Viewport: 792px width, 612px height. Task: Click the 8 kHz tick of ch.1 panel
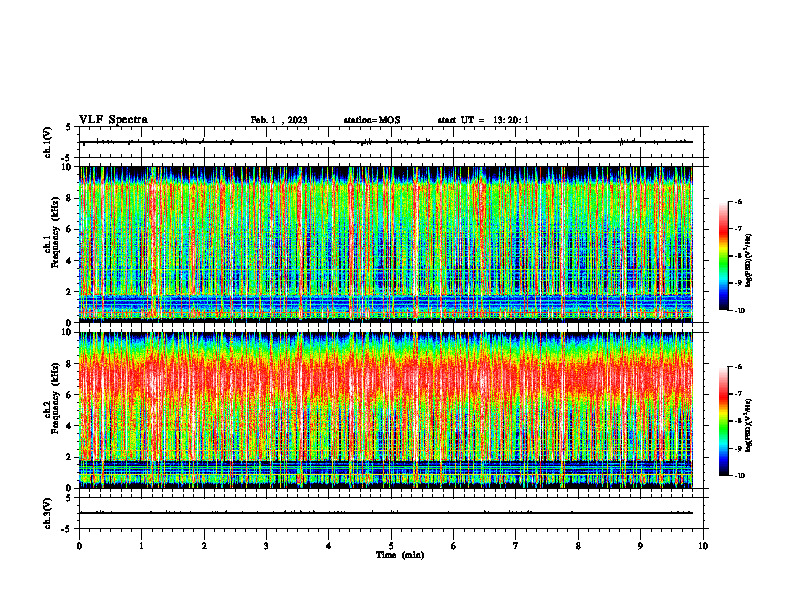click(70, 198)
